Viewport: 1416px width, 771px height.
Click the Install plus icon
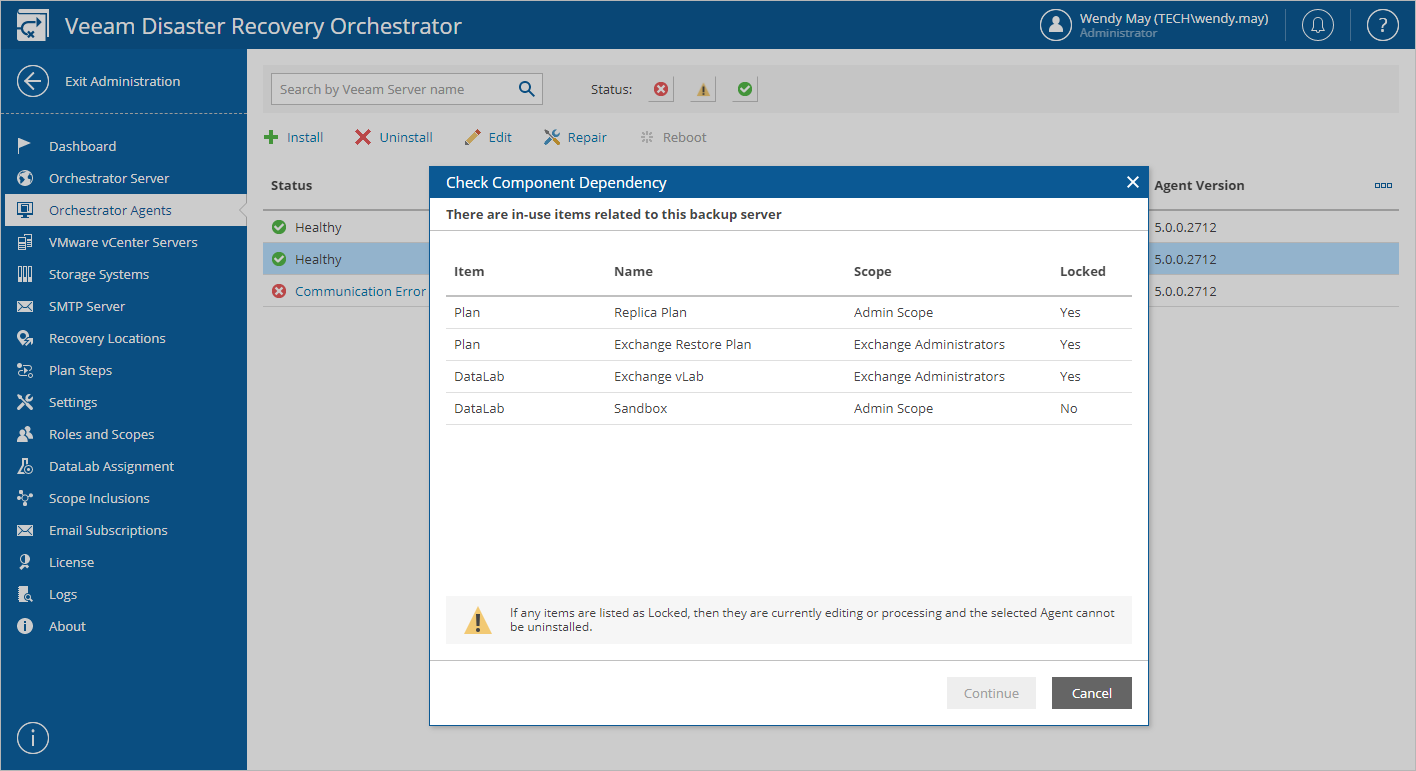(271, 137)
